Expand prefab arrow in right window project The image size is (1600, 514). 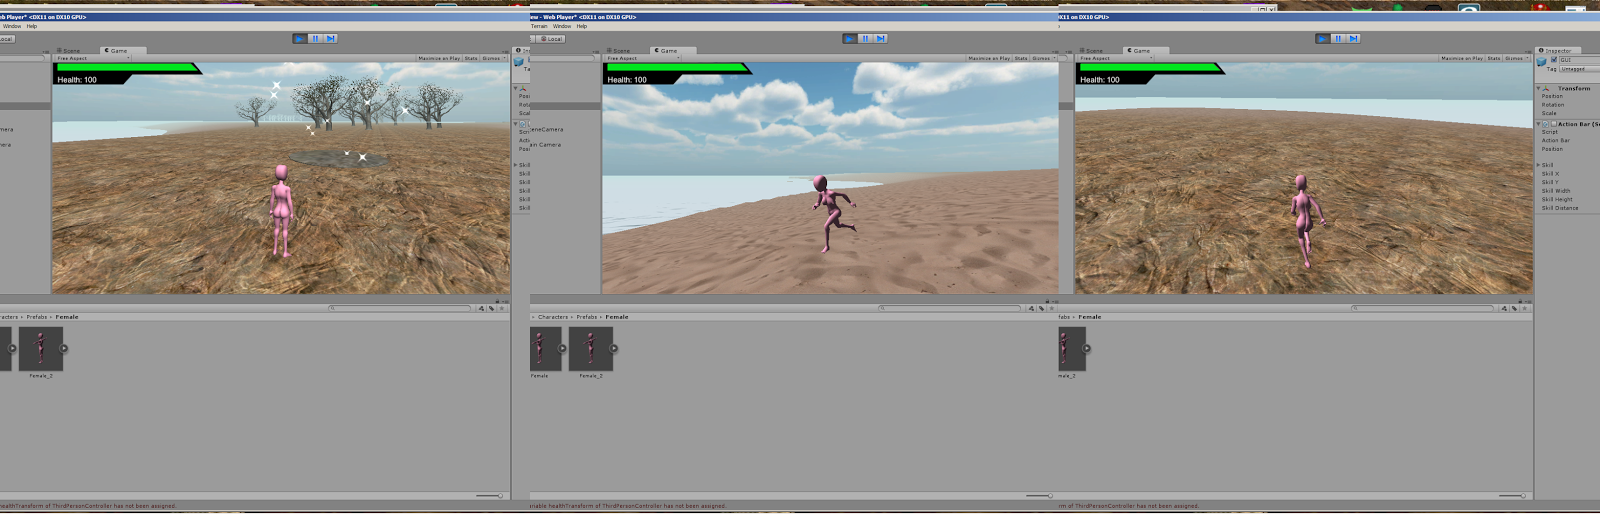[1087, 349]
